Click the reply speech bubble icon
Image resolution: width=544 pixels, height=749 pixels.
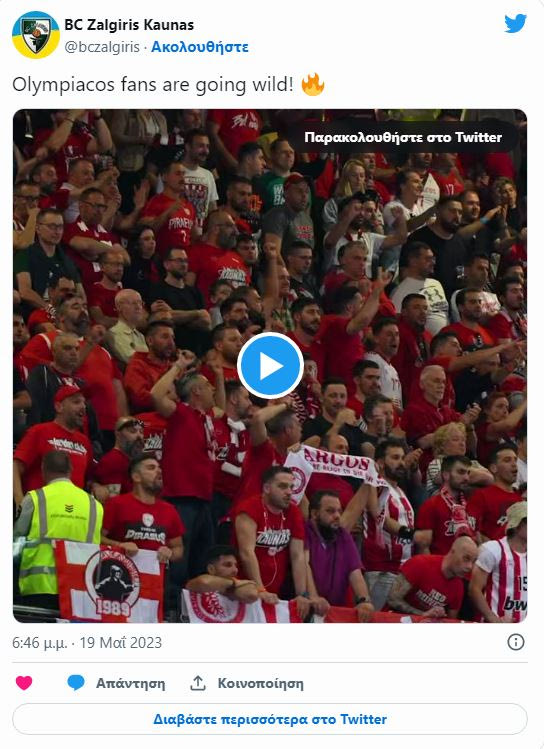76,683
